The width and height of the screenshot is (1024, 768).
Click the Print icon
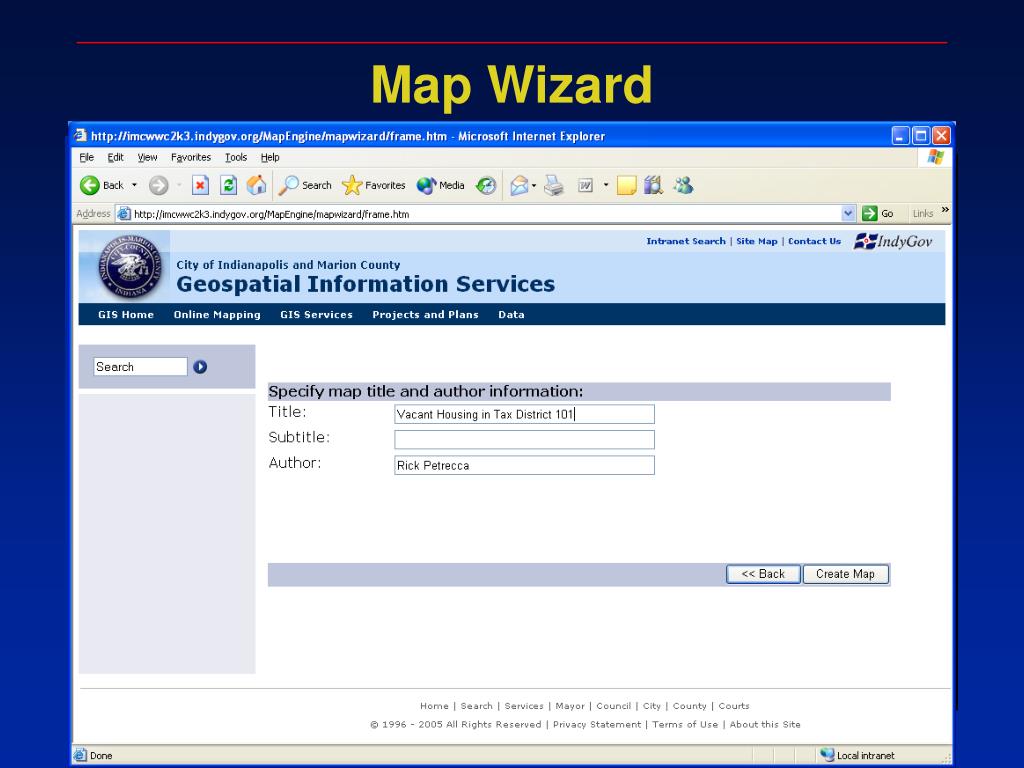click(x=554, y=185)
